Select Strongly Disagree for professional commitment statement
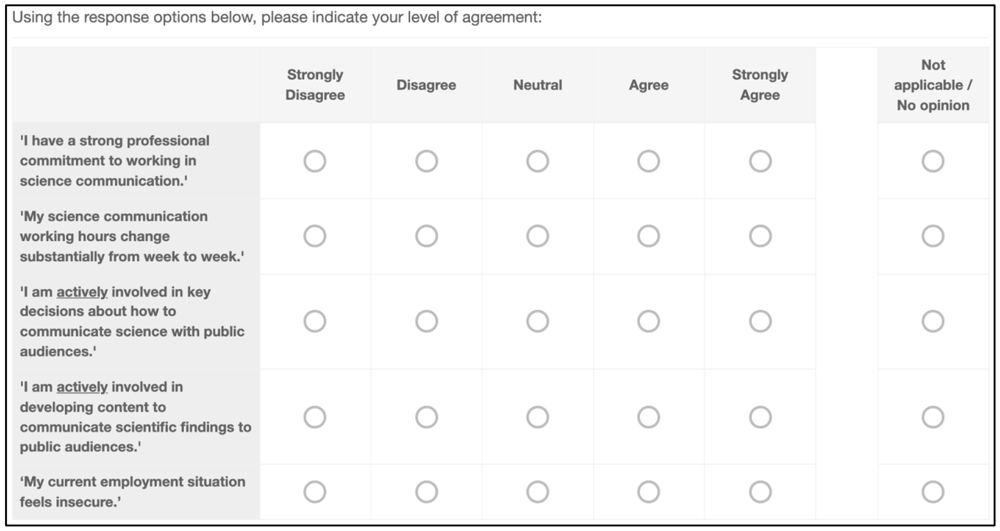The height and width of the screenshot is (531, 1000). tap(314, 161)
